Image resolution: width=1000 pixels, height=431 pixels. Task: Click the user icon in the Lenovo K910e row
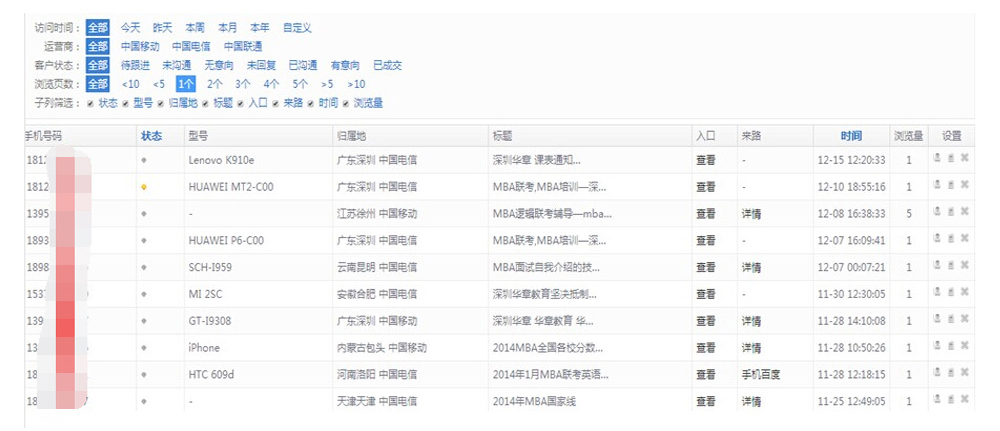[x=936, y=158]
